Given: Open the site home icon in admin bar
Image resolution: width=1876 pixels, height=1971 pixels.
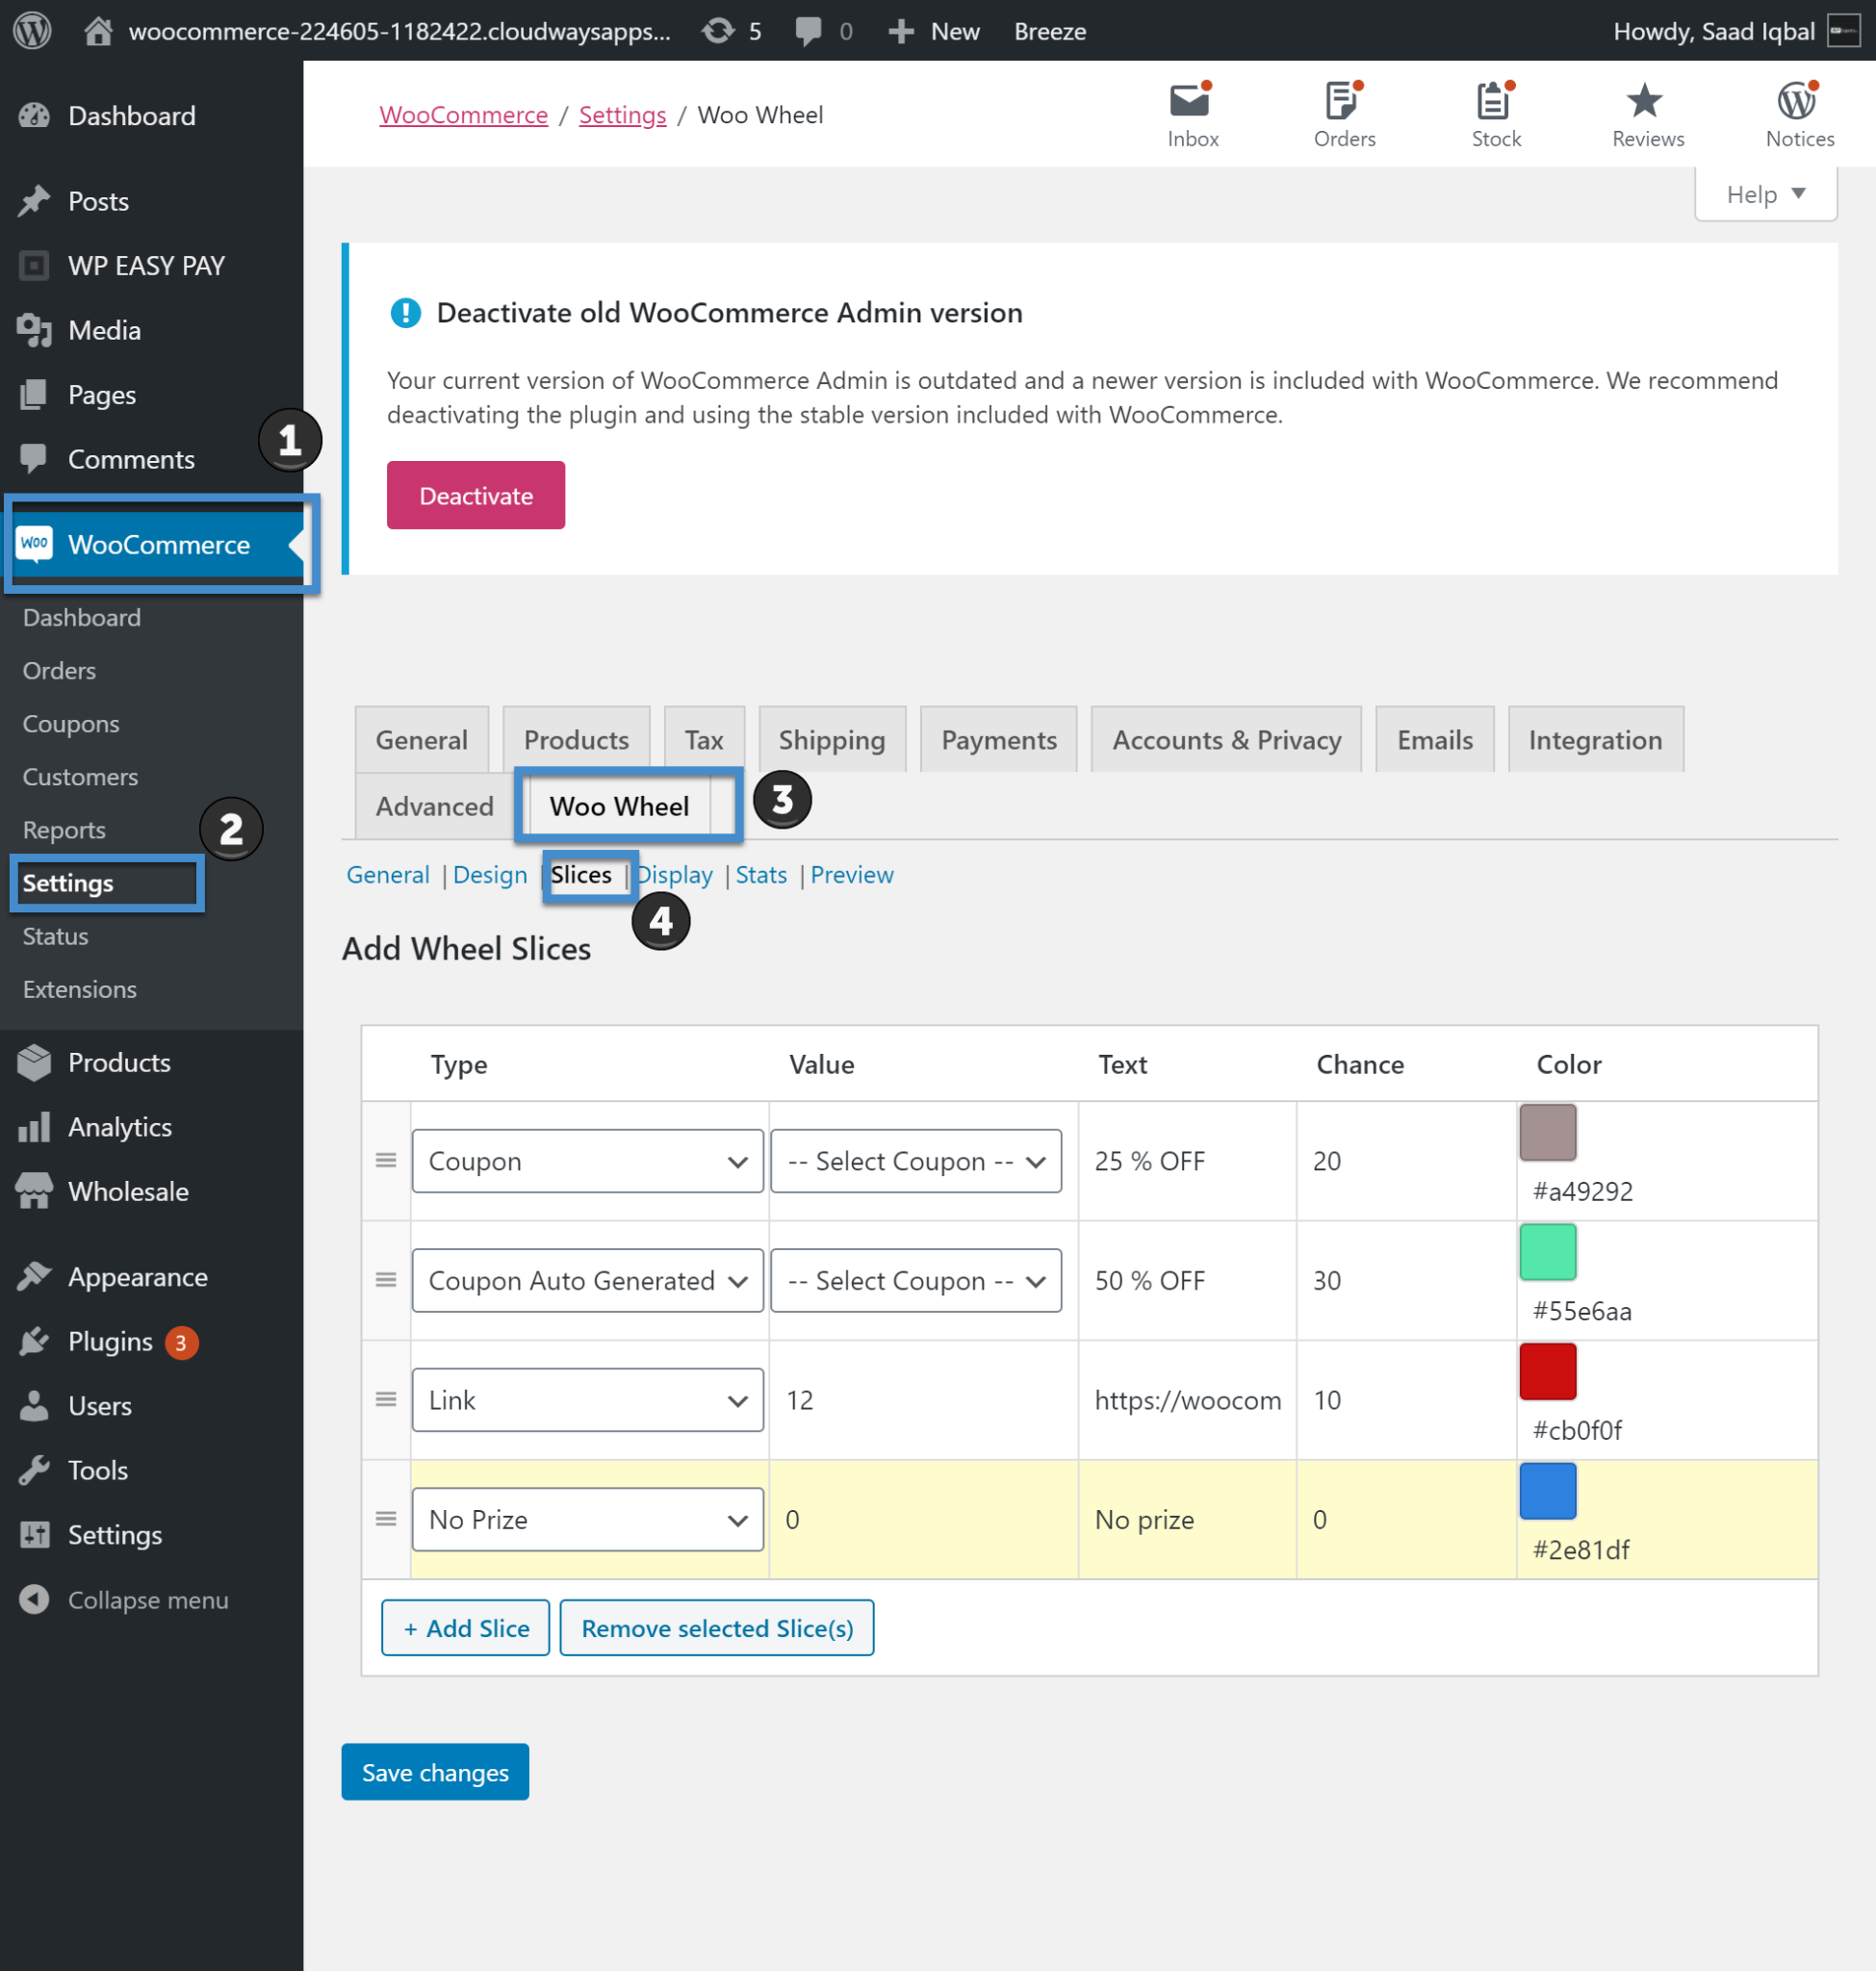Looking at the screenshot, I should pos(97,31).
